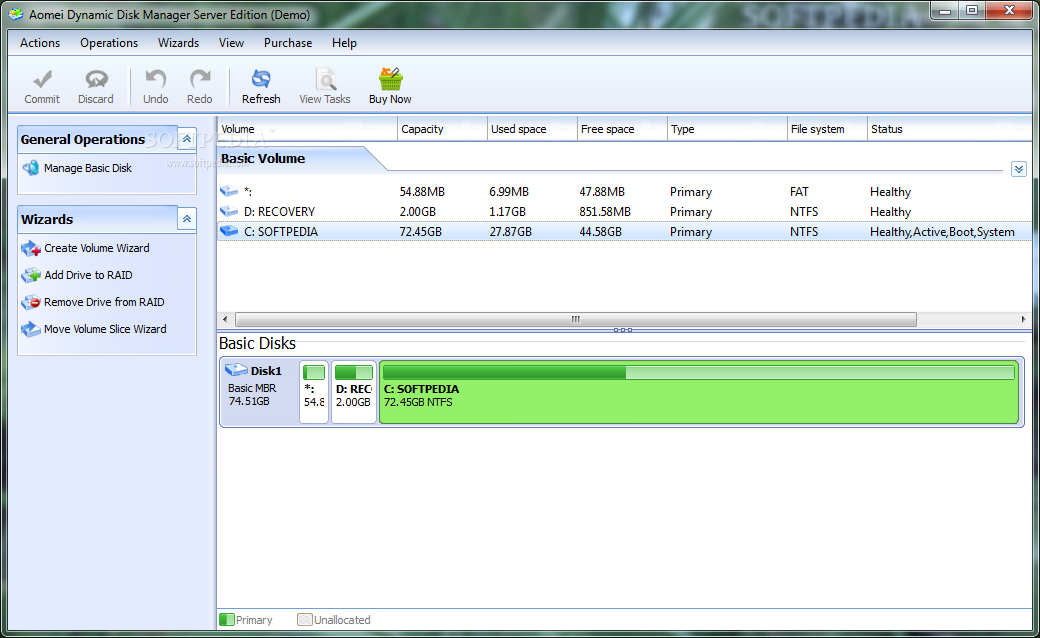Select the D: RECOVERY volume row

tap(624, 212)
